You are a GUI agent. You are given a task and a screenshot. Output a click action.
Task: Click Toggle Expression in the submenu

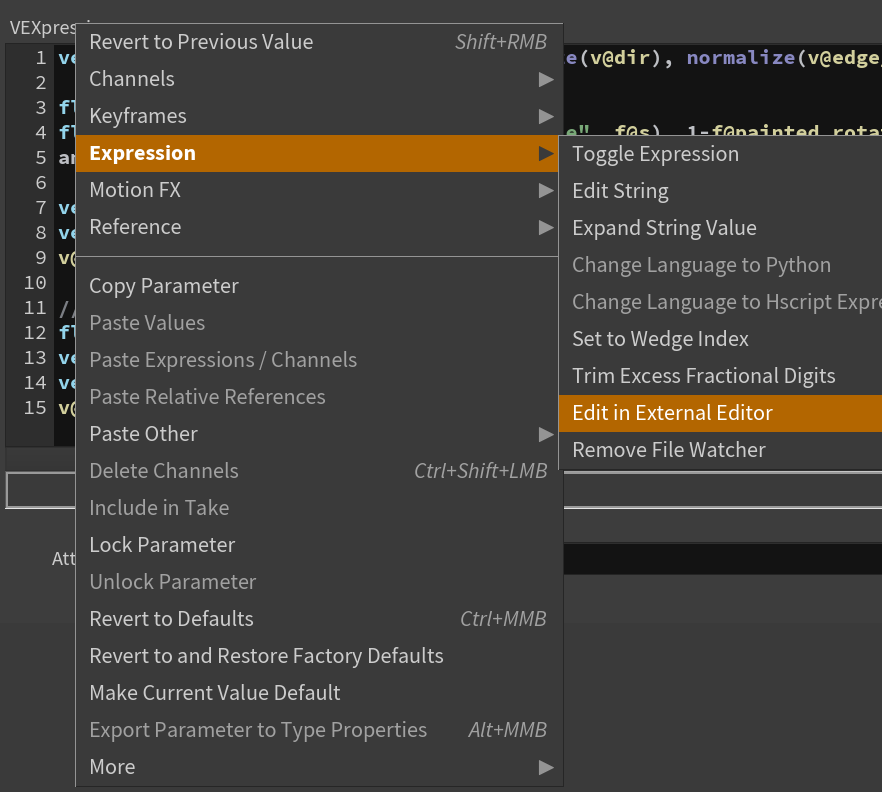(721, 155)
